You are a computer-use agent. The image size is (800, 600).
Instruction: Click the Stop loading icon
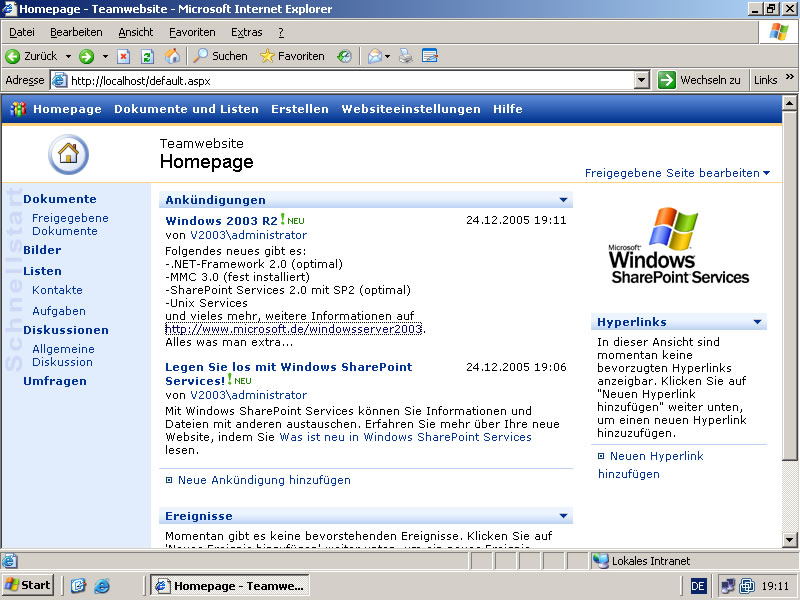(124, 56)
